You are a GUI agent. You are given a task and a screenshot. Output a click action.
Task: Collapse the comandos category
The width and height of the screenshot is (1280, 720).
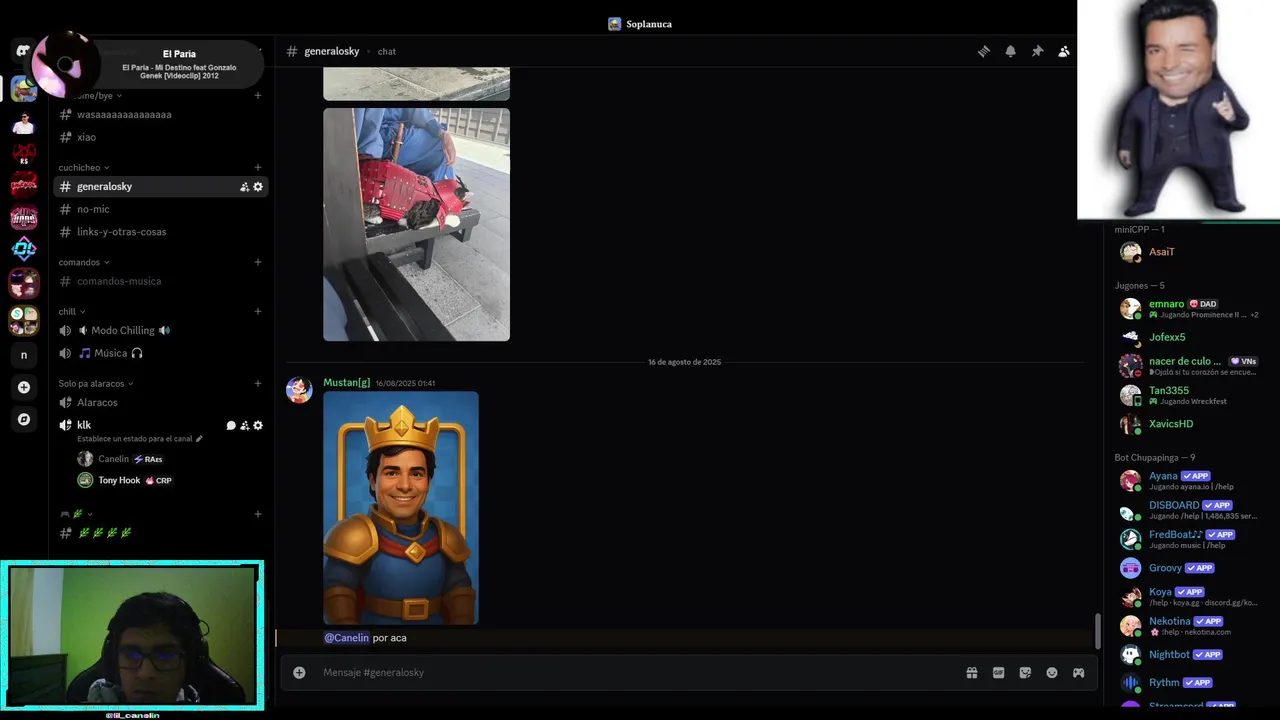84,263
